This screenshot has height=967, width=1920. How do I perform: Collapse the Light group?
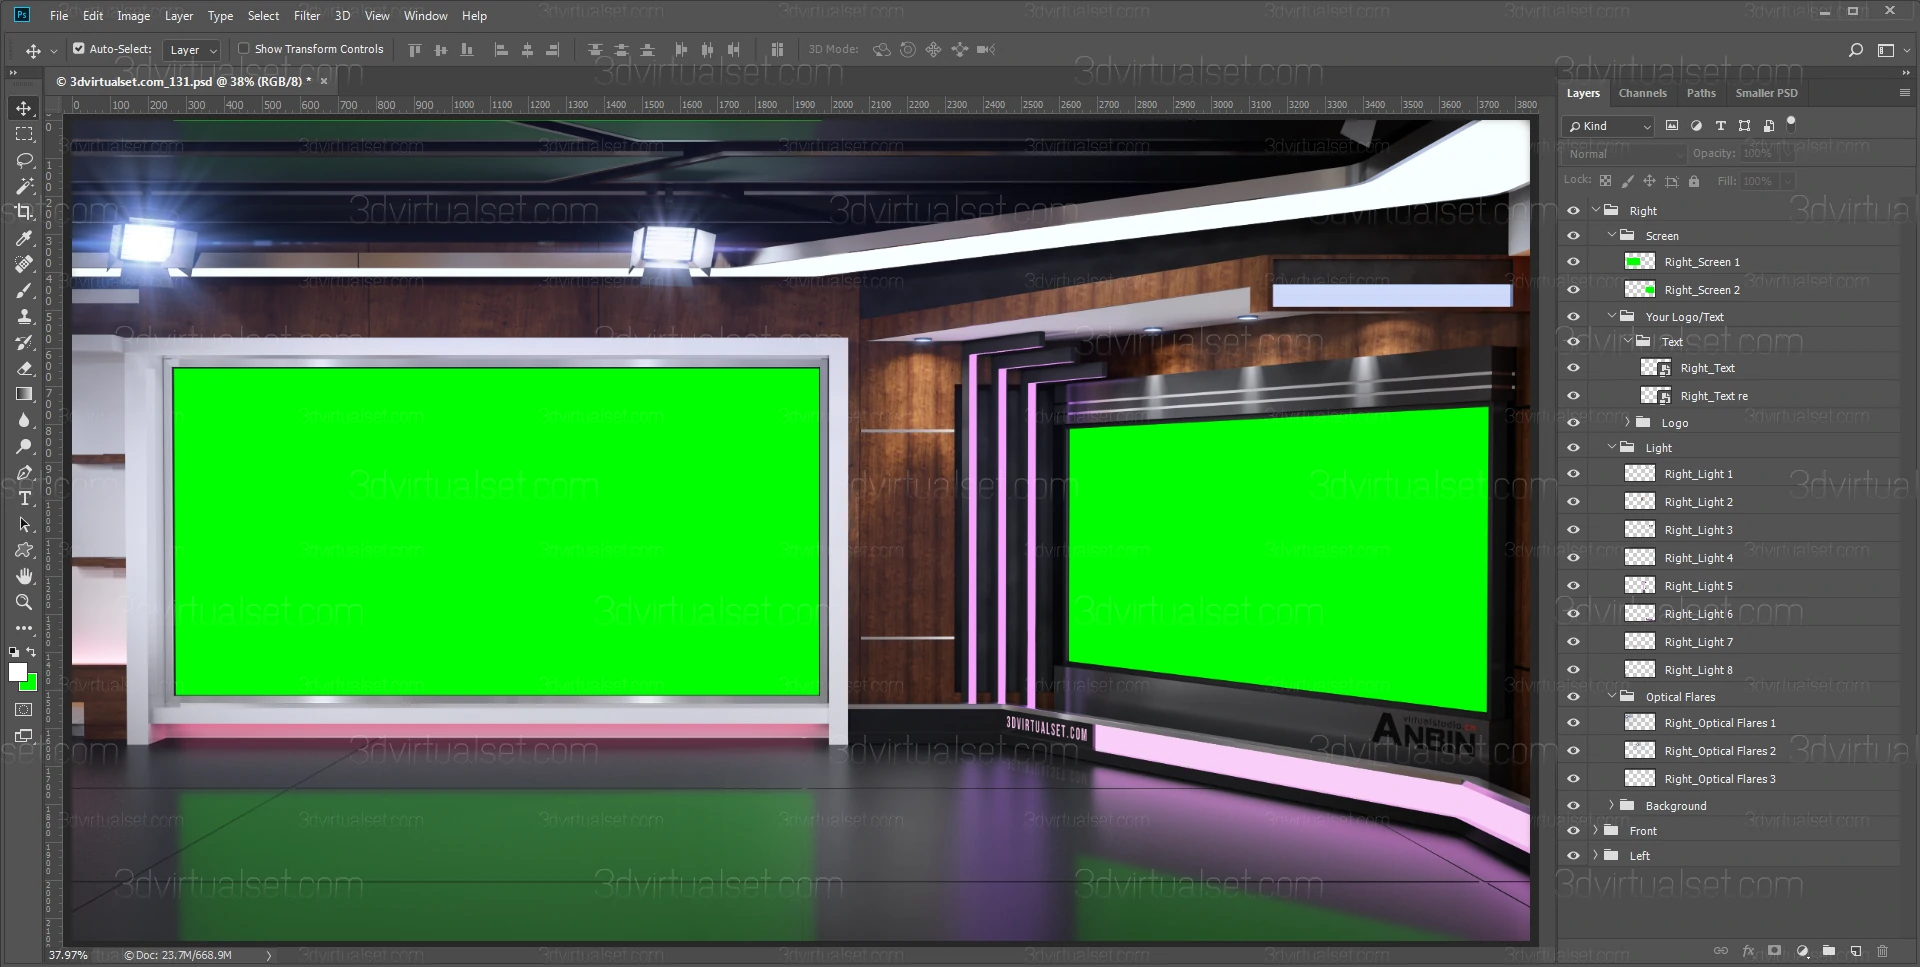1612,448
